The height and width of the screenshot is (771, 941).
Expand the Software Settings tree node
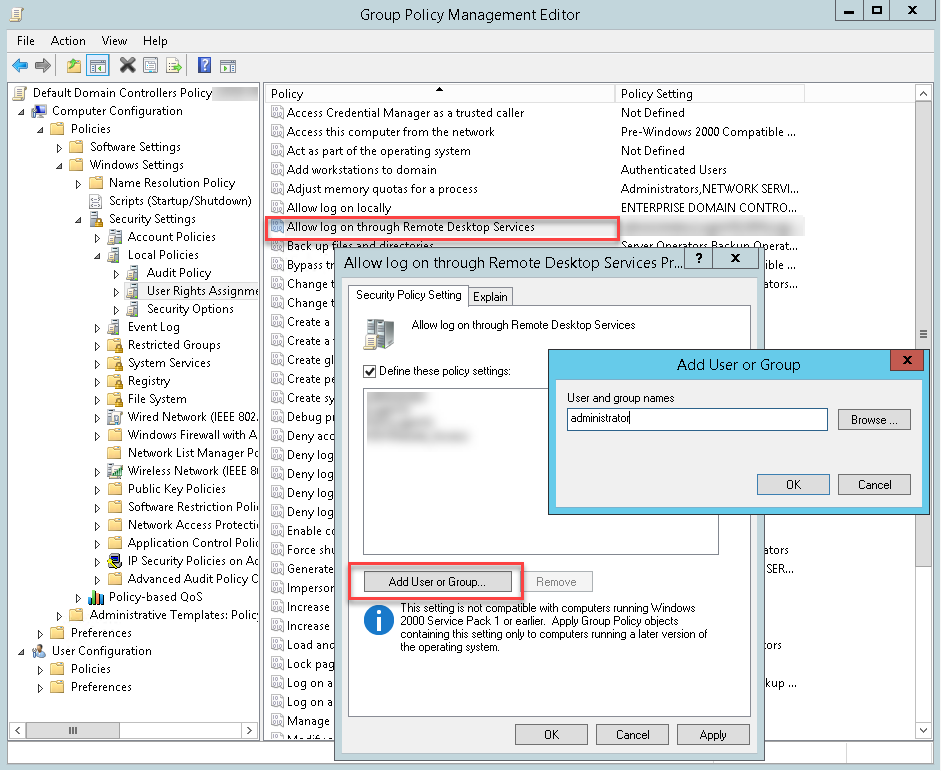(79, 147)
